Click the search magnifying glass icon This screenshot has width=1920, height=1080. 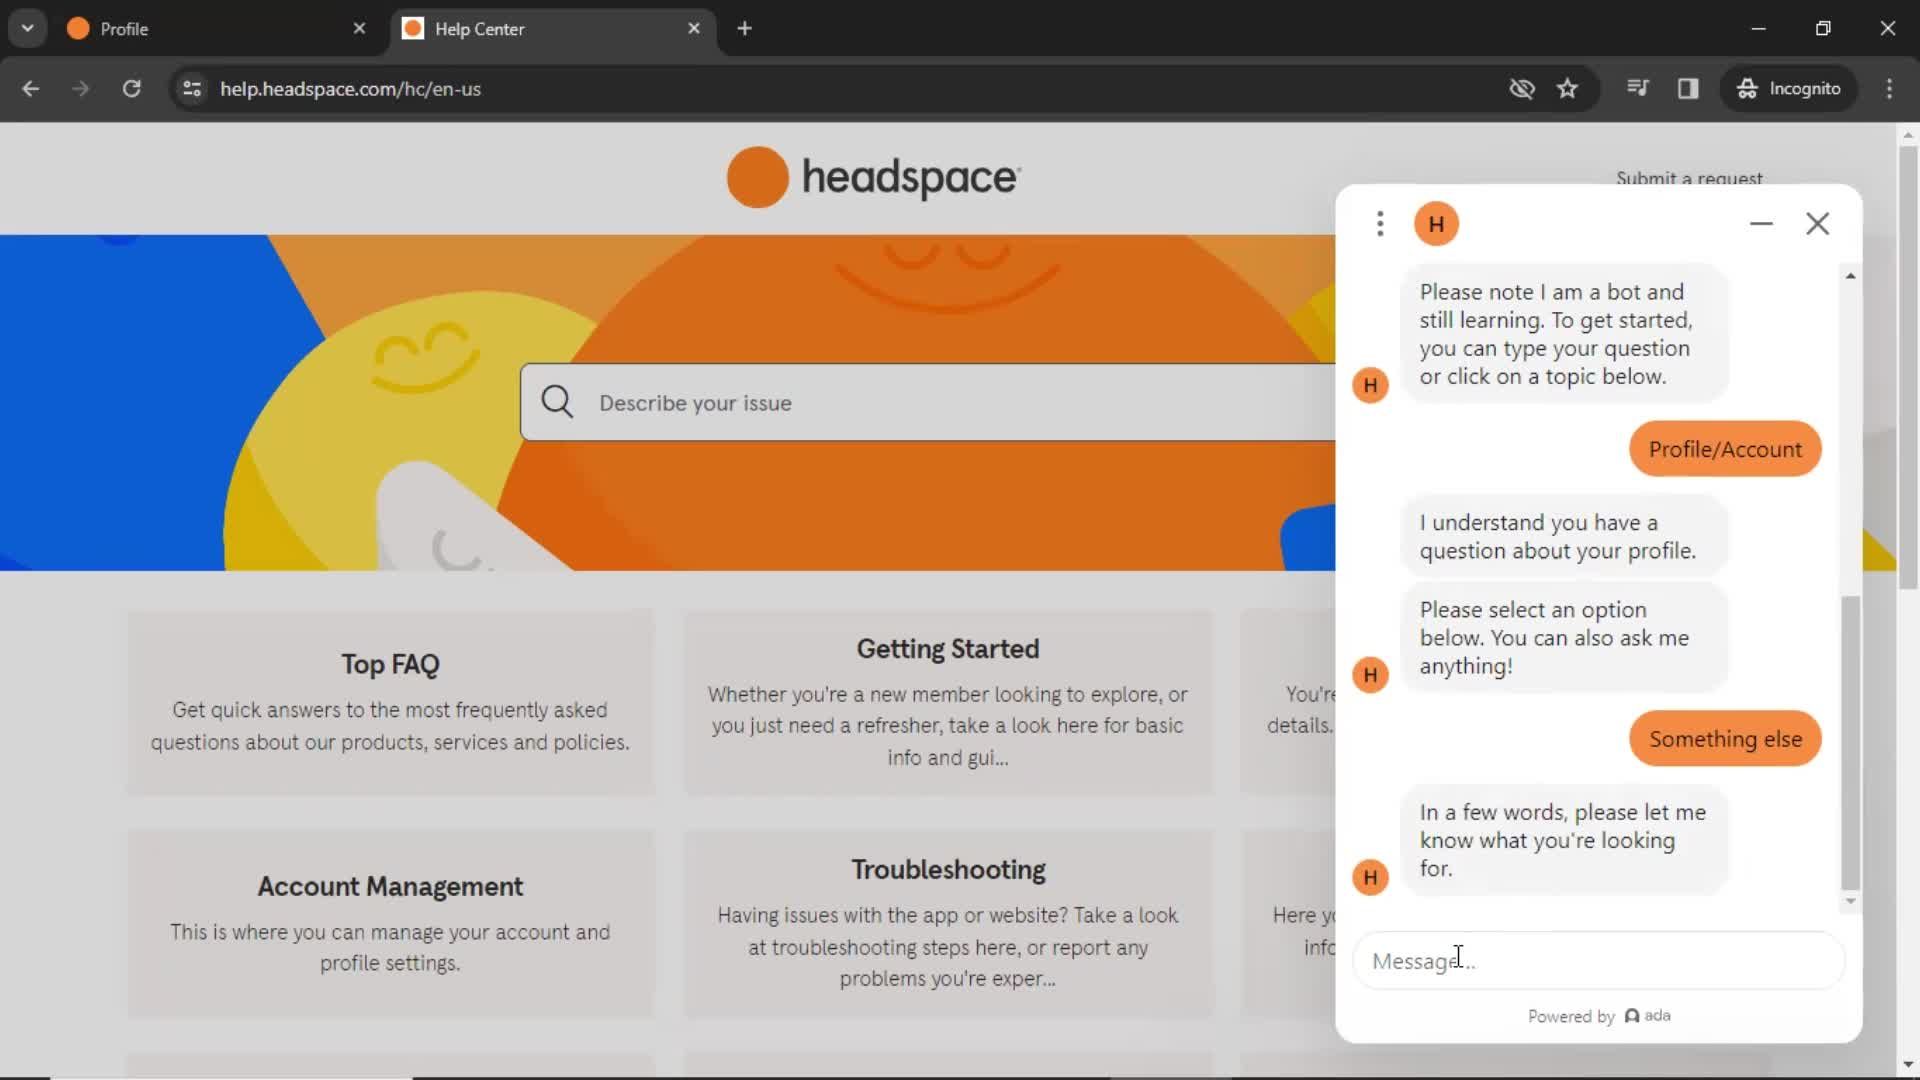pos(556,402)
